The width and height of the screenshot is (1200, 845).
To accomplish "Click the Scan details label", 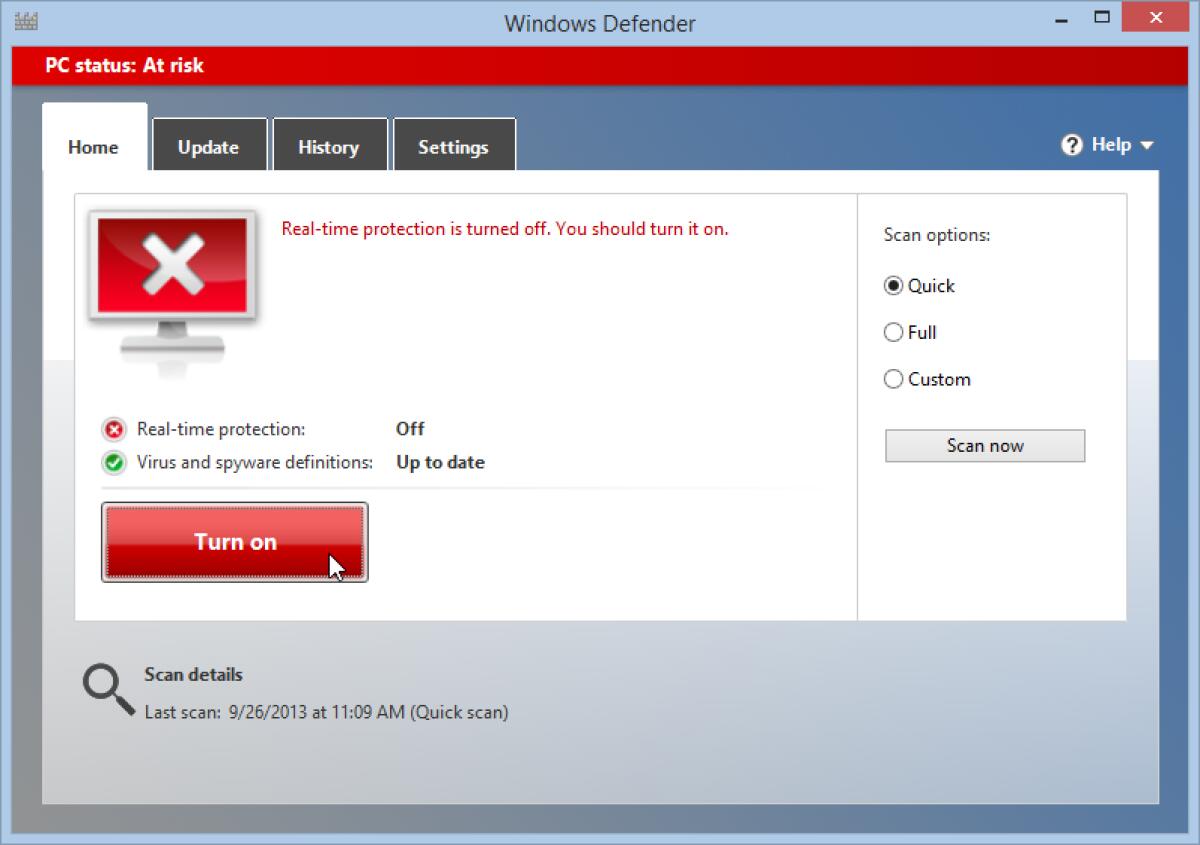I will (192, 674).
